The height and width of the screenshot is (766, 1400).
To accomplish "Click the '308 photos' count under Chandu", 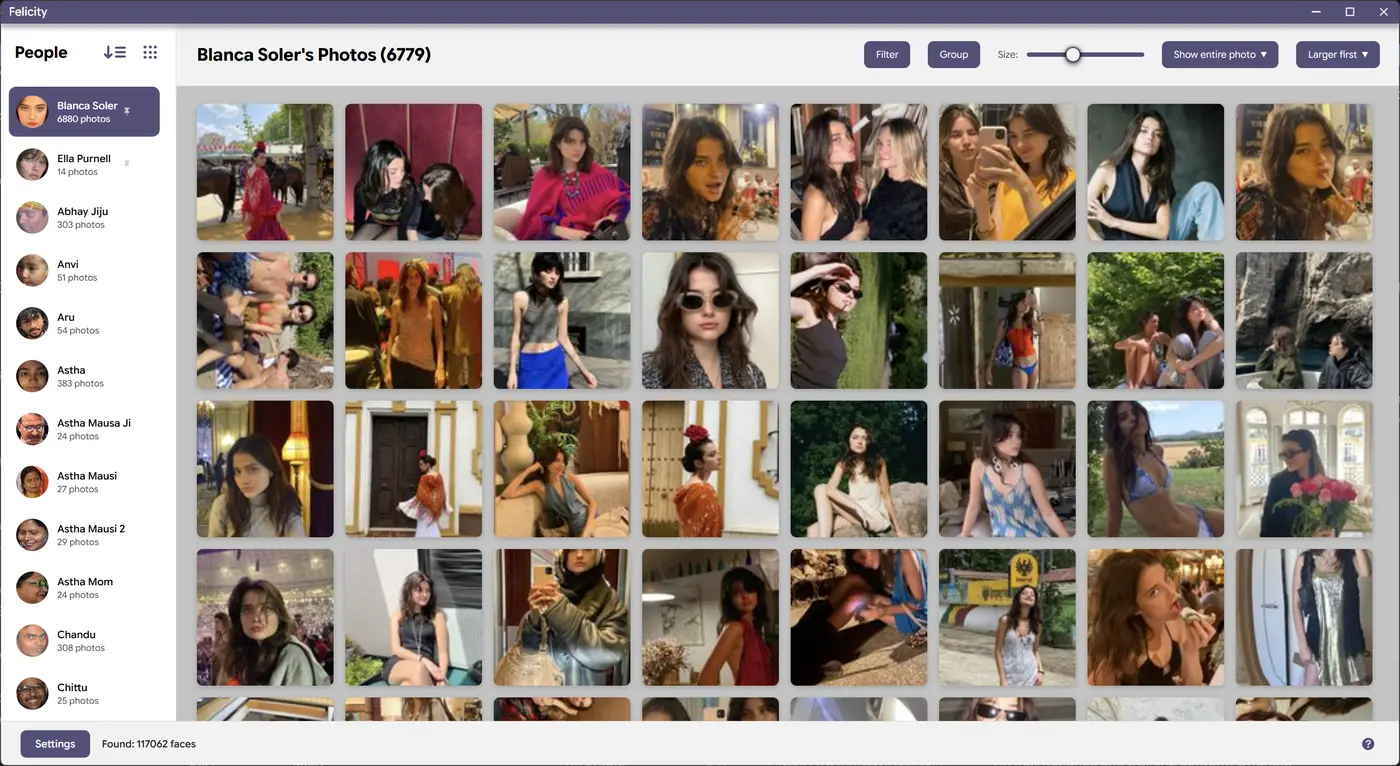I will [x=81, y=648].
